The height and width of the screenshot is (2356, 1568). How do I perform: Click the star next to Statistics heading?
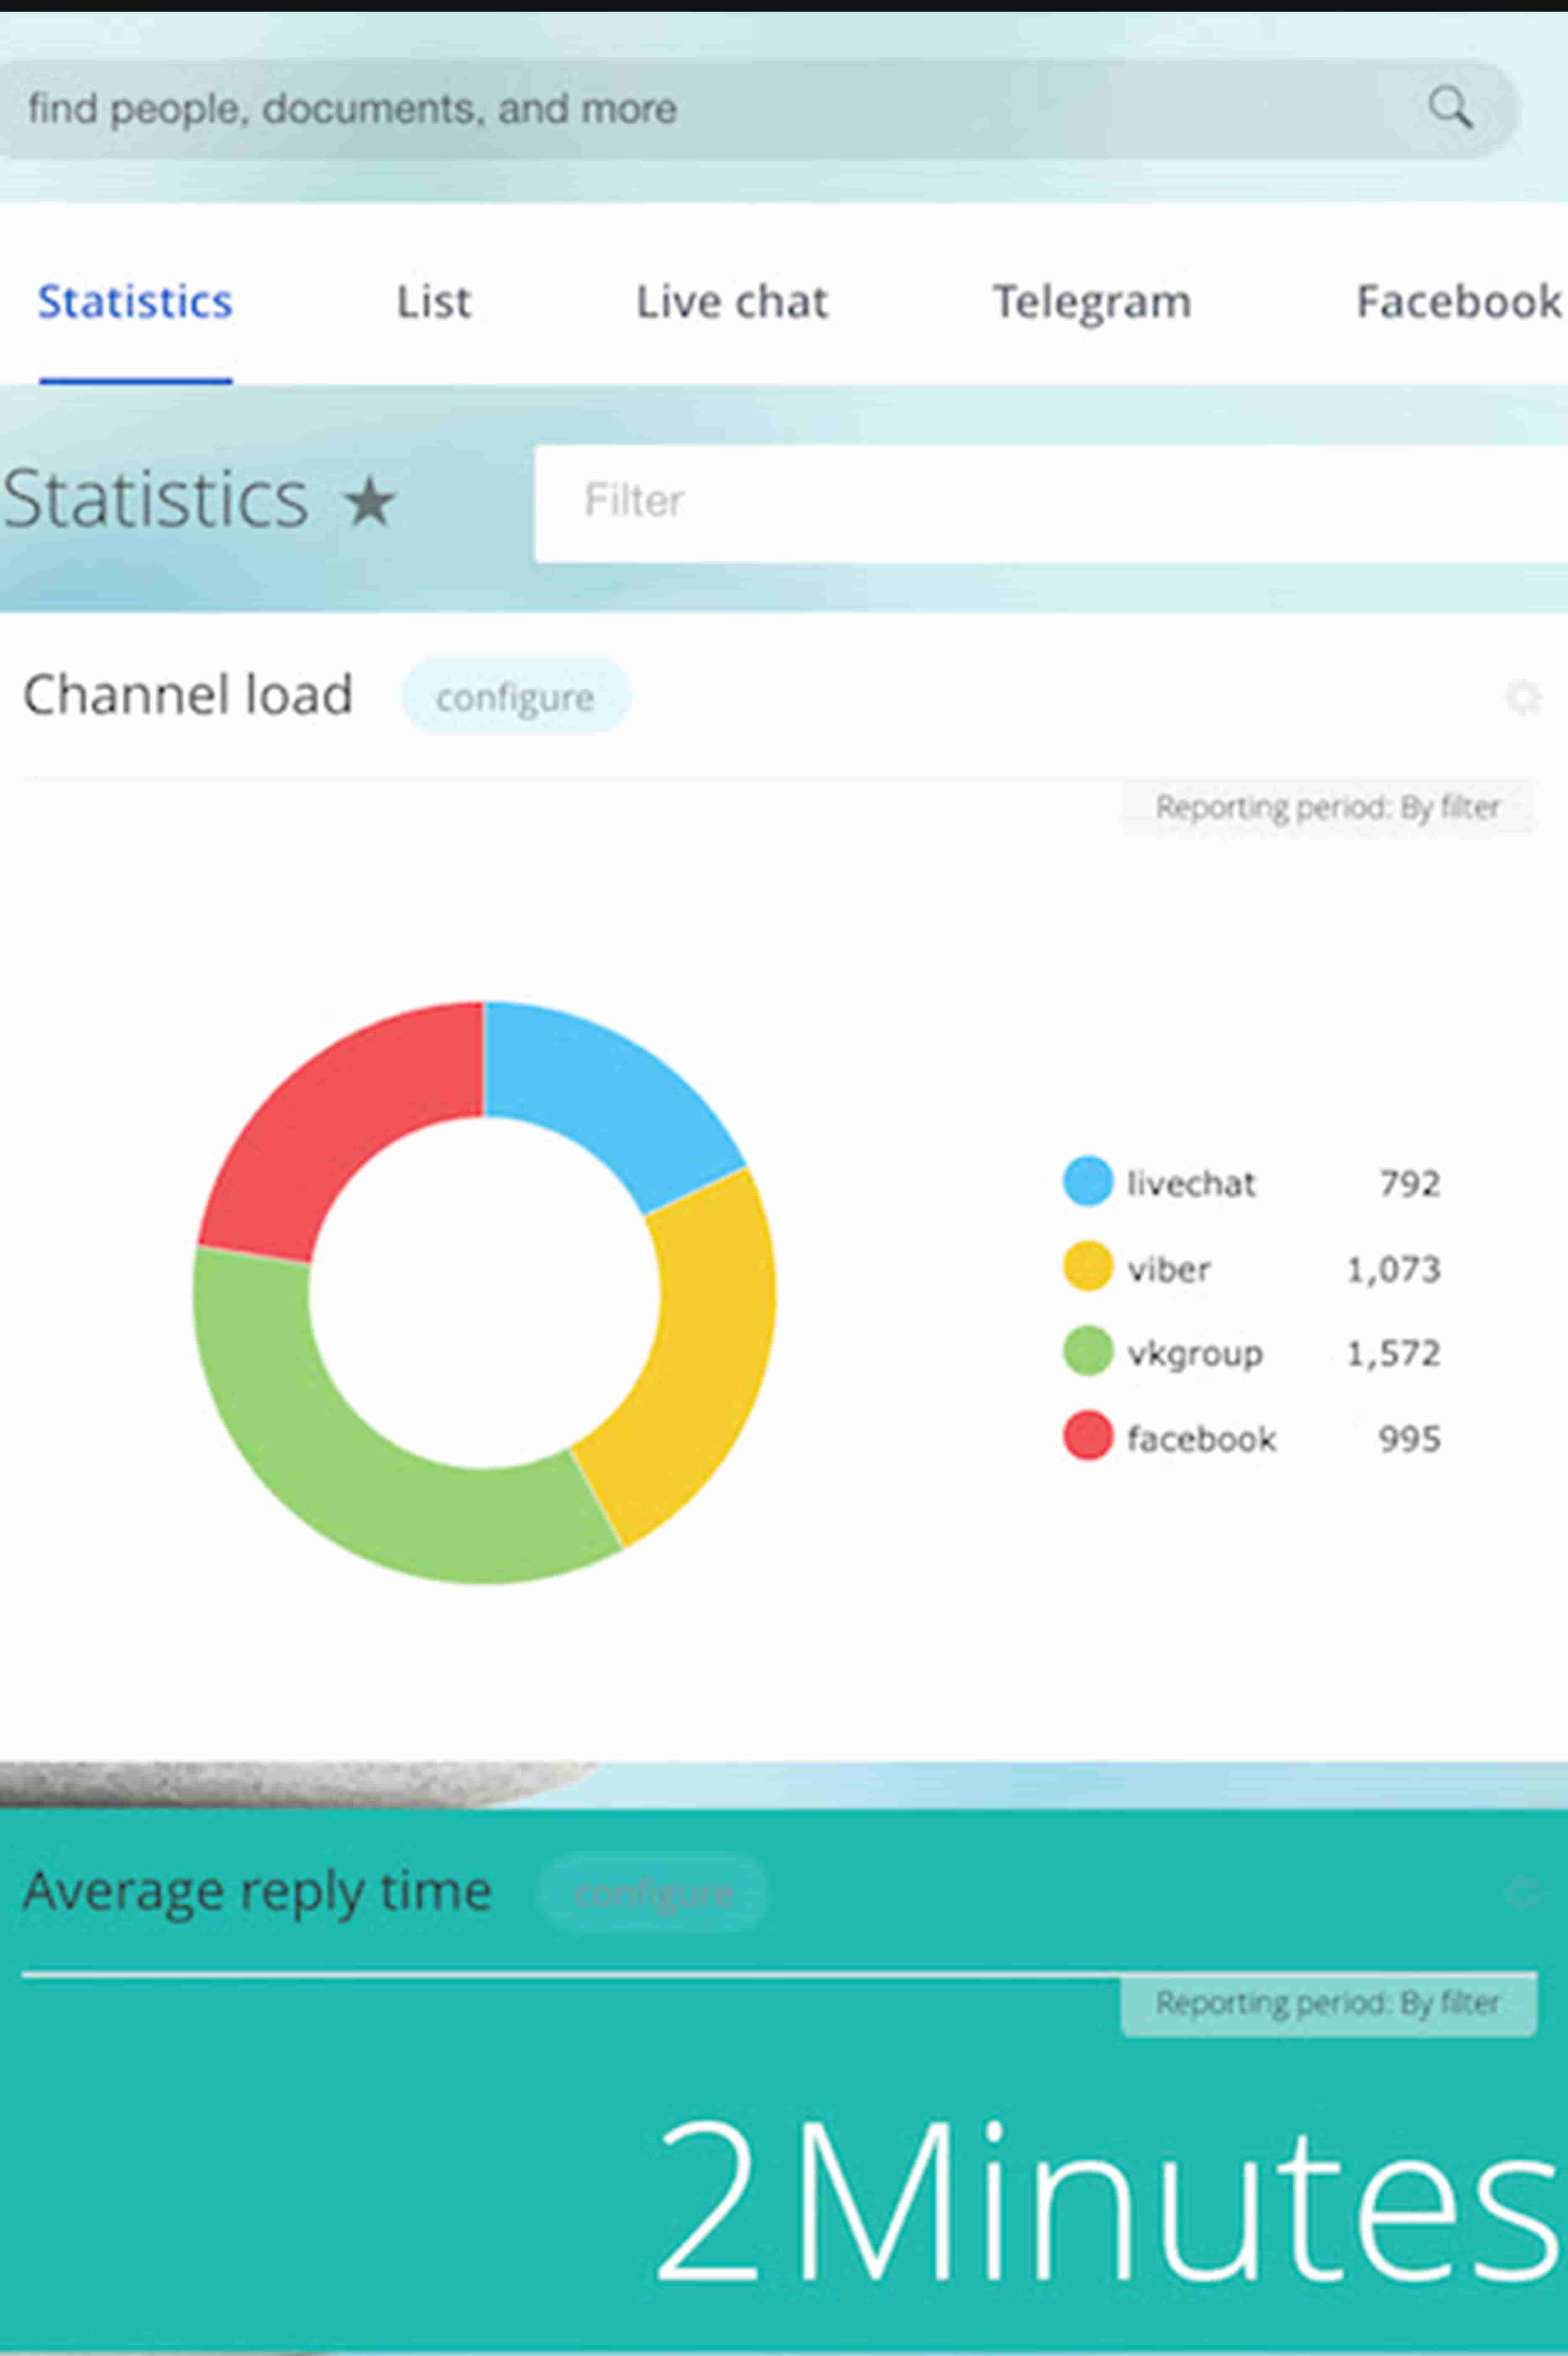pyautogui.click(x=370, y=501)
